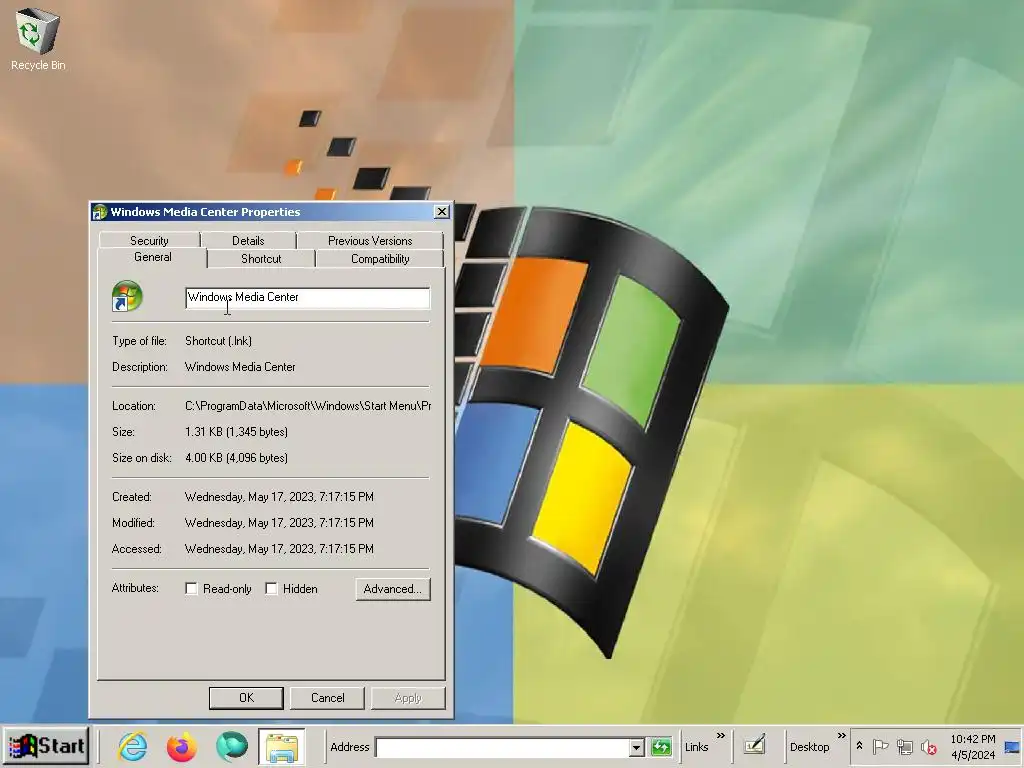
Task: Click the Location path text
Action: tap(308, 406)
